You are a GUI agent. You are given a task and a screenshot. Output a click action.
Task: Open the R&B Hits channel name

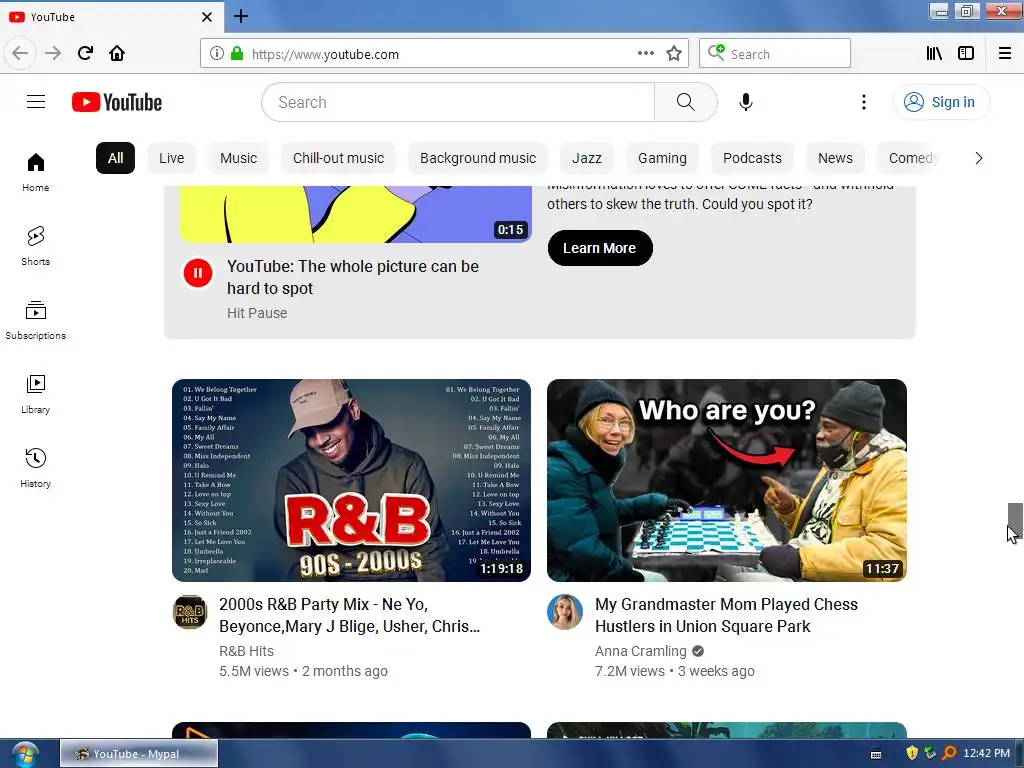[246, 651]
